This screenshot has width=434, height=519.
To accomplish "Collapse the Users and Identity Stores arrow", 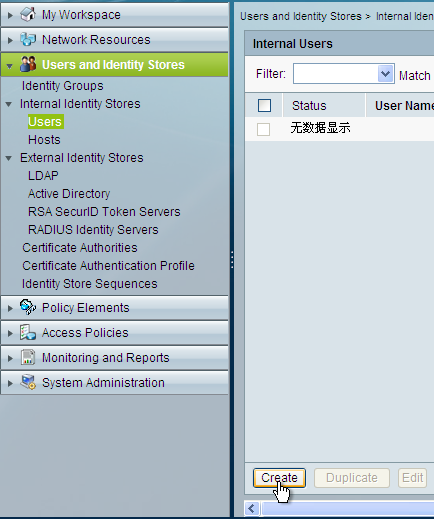I will tap(10, 66).
